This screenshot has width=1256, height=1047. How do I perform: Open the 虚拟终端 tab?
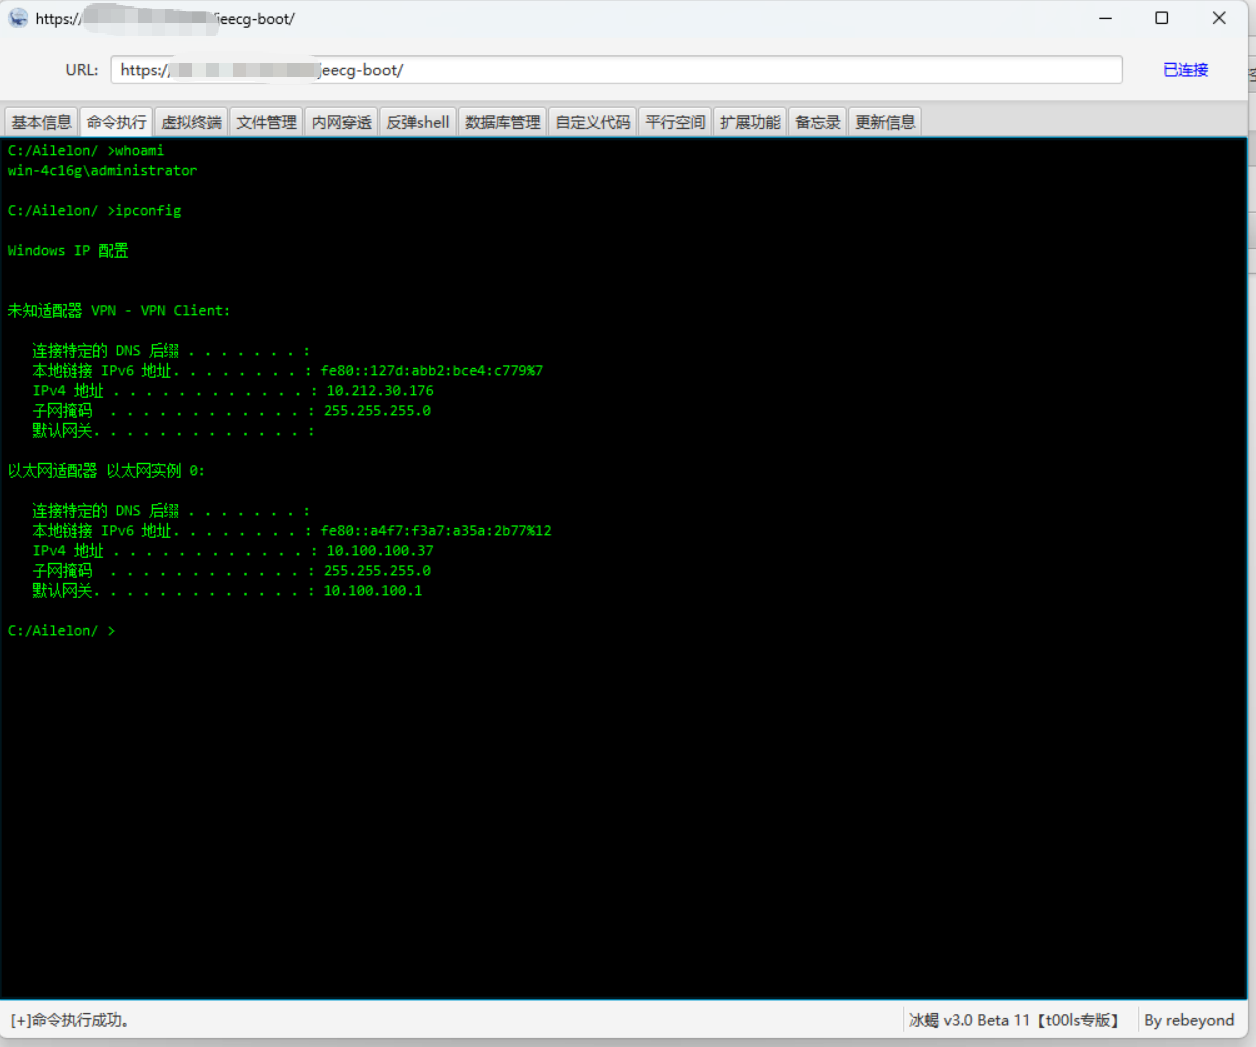click(x=191, y=122)
